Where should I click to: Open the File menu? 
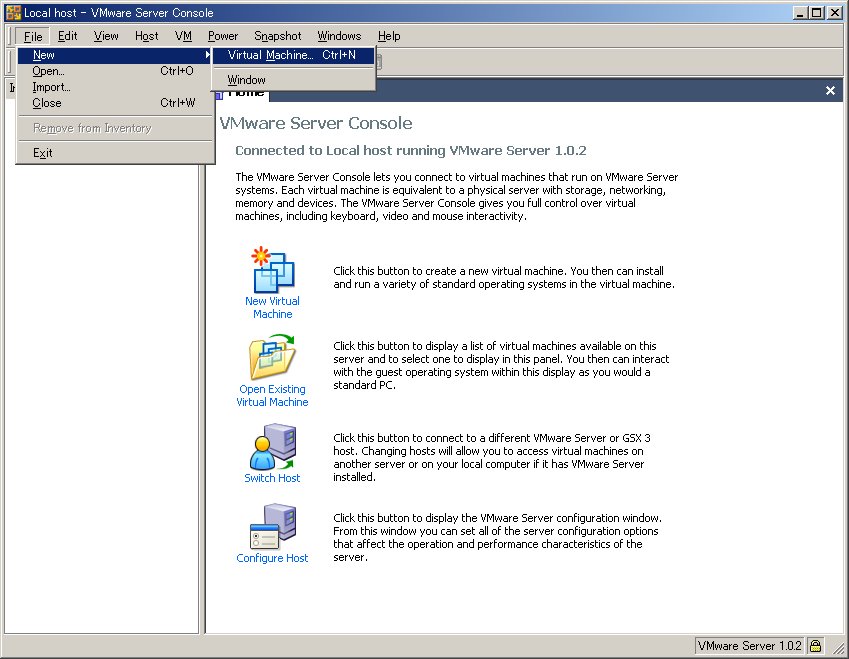[33, 36]
